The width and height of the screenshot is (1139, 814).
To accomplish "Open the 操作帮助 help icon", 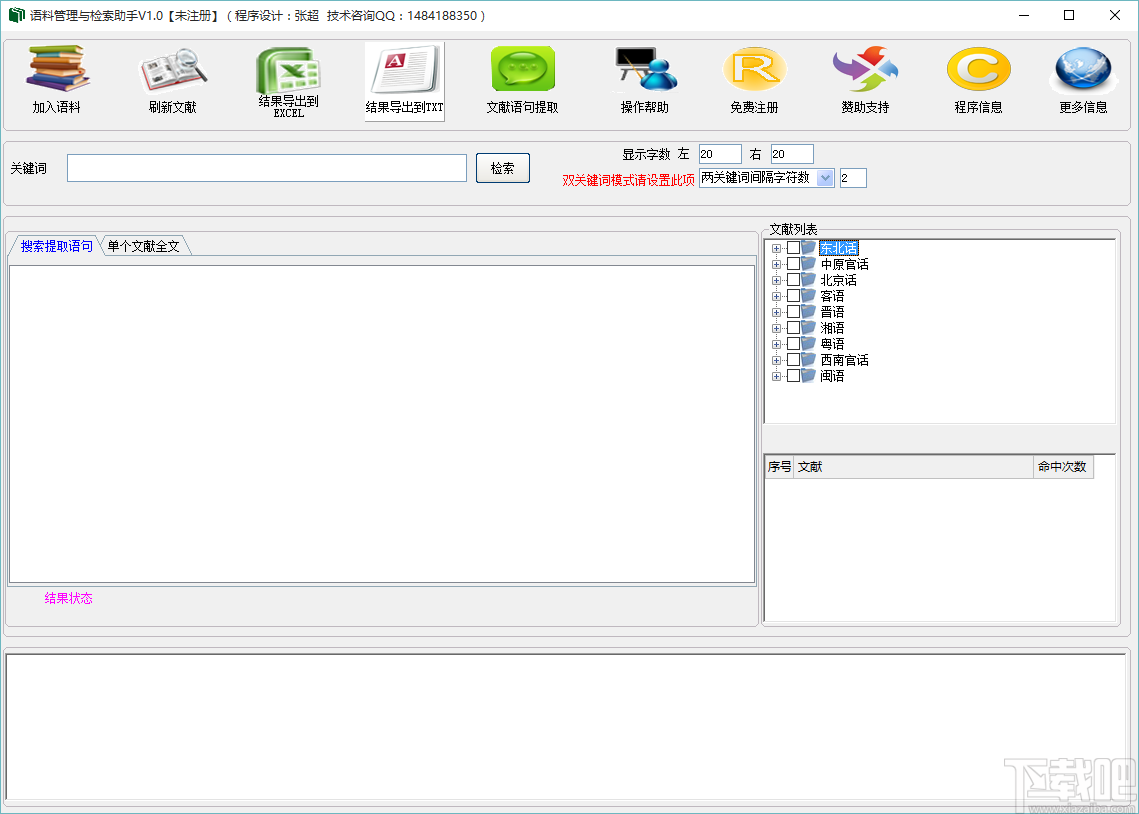I will pyautogui.click(x=645, y=70).
